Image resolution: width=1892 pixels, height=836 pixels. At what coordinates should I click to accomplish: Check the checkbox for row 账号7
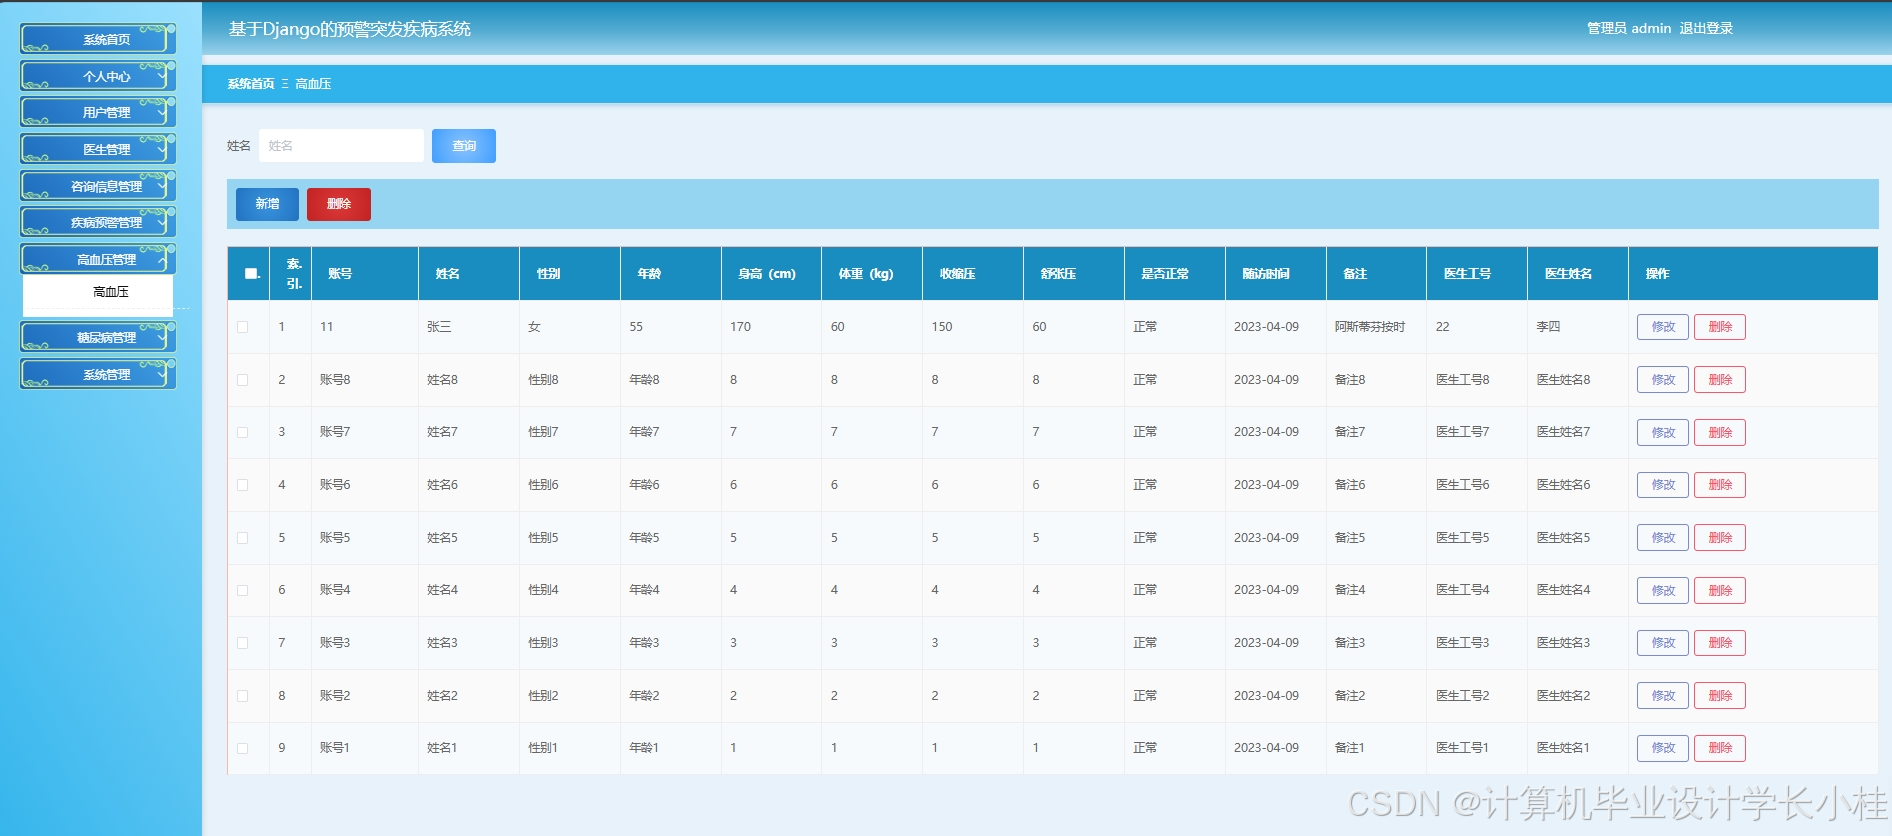pos(243,432)
